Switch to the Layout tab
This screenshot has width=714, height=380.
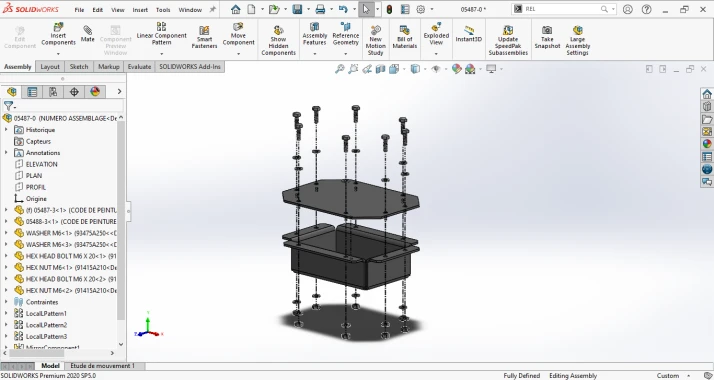tap(50, 66)
